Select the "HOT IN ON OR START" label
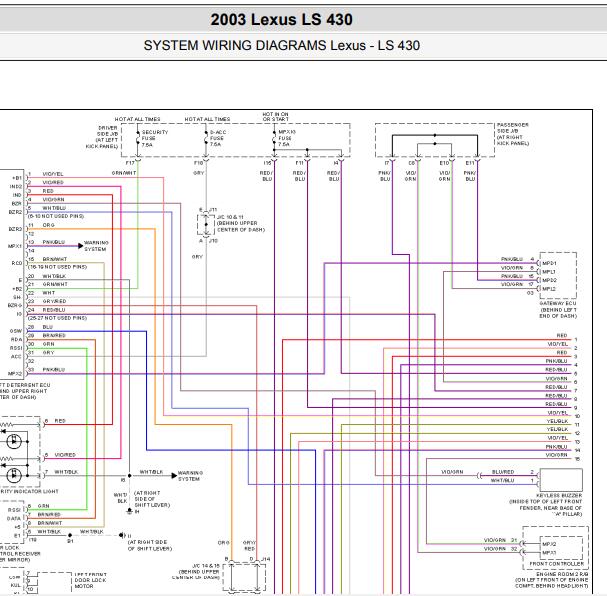This screenshot has width=607, height=596. pos(275,116)
